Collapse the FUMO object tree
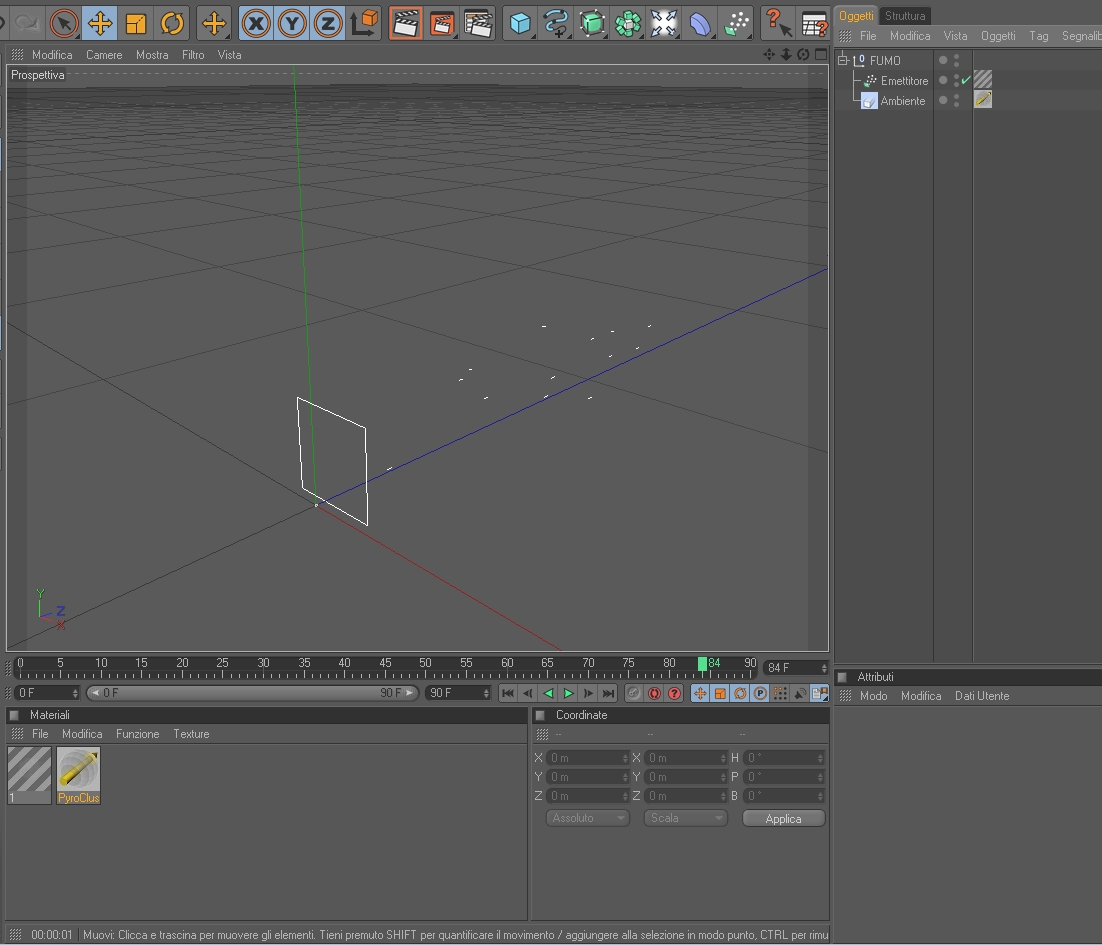1102x945 pixels. (x=843, y=60)
